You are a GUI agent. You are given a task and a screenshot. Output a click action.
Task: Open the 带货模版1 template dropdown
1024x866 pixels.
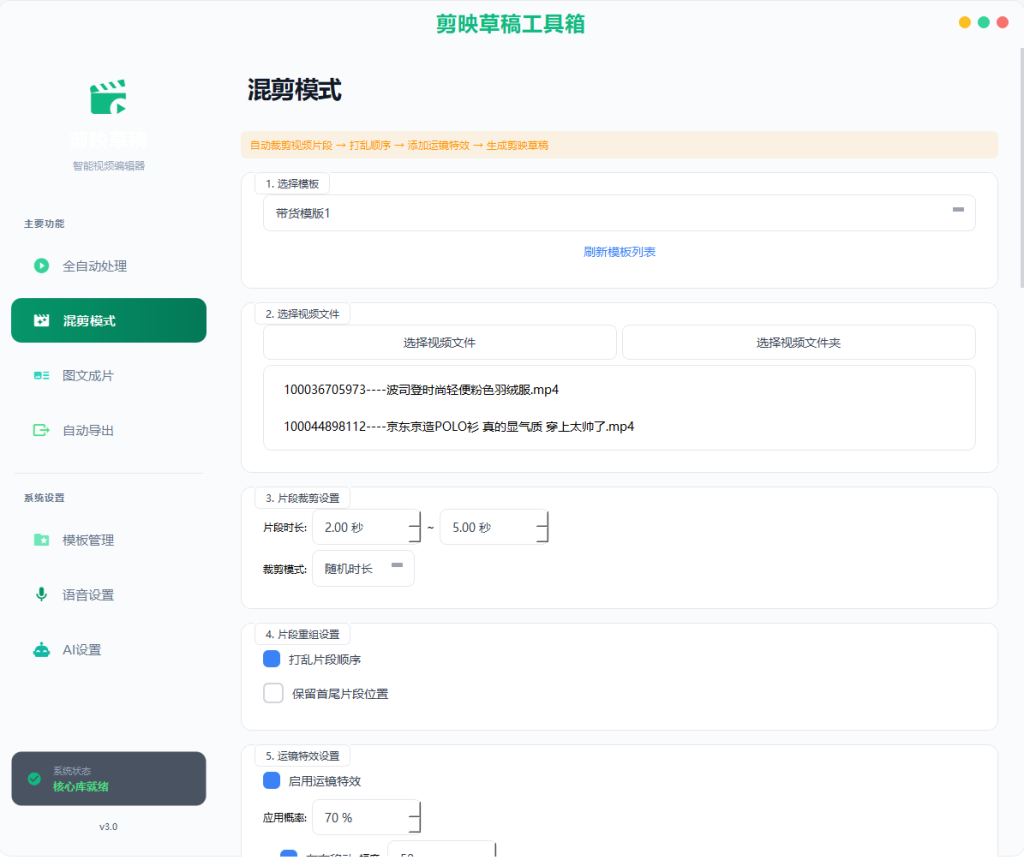[619, 213]
